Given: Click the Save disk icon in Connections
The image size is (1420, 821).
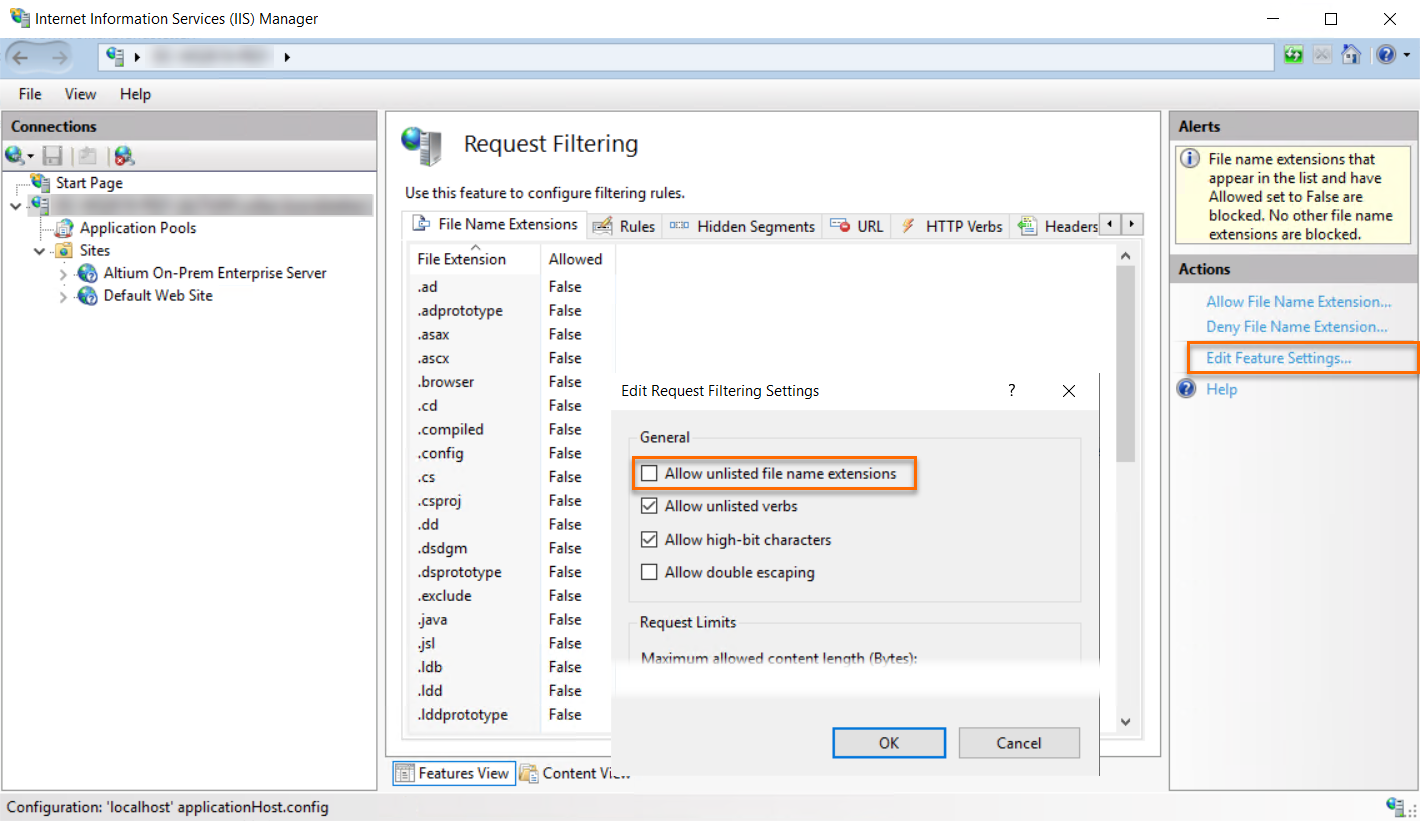Looking at the screenshot, I should [x=53, y=155].
